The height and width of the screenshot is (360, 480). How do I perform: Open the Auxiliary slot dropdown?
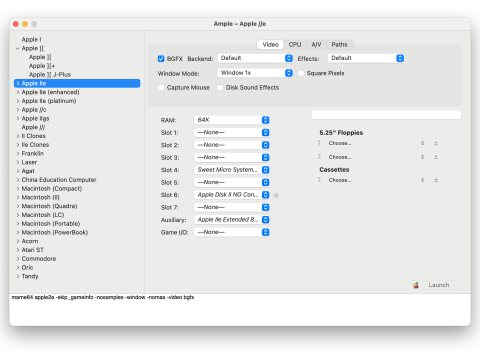(232, 220)
